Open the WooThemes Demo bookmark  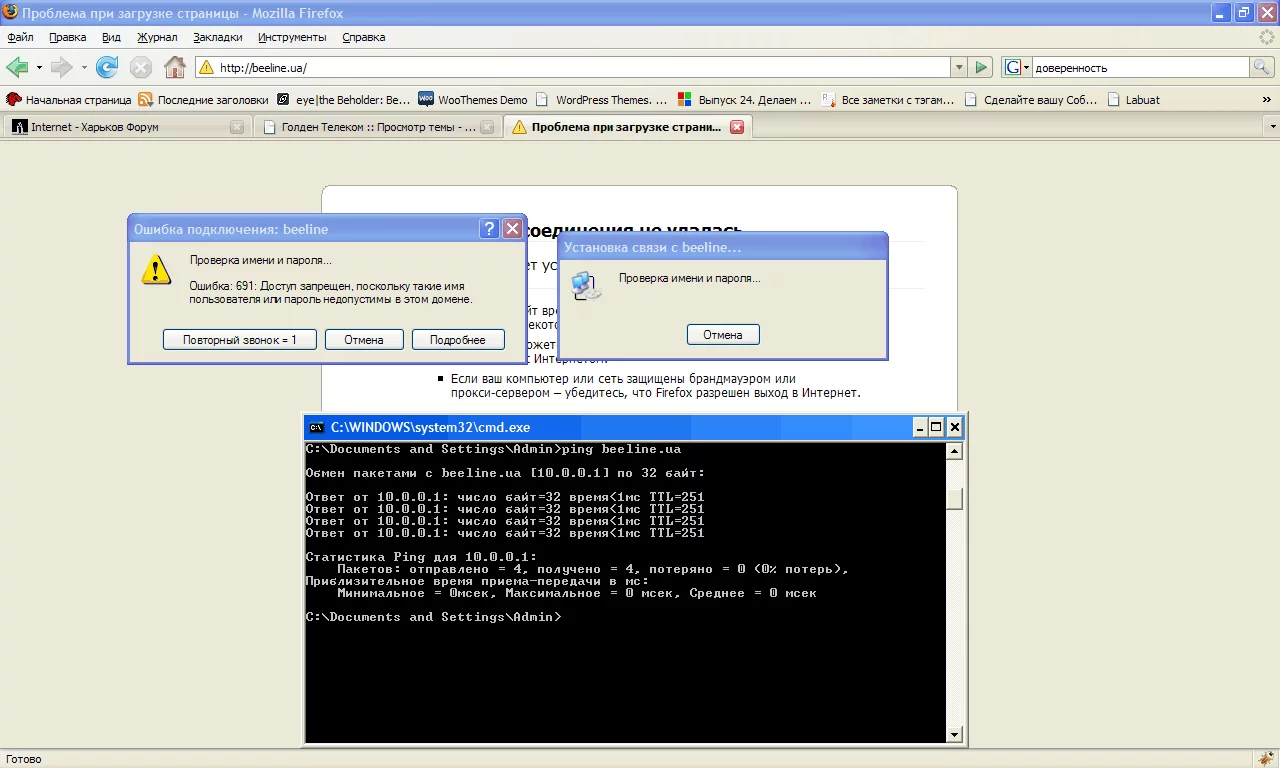(x=473, y=100)
